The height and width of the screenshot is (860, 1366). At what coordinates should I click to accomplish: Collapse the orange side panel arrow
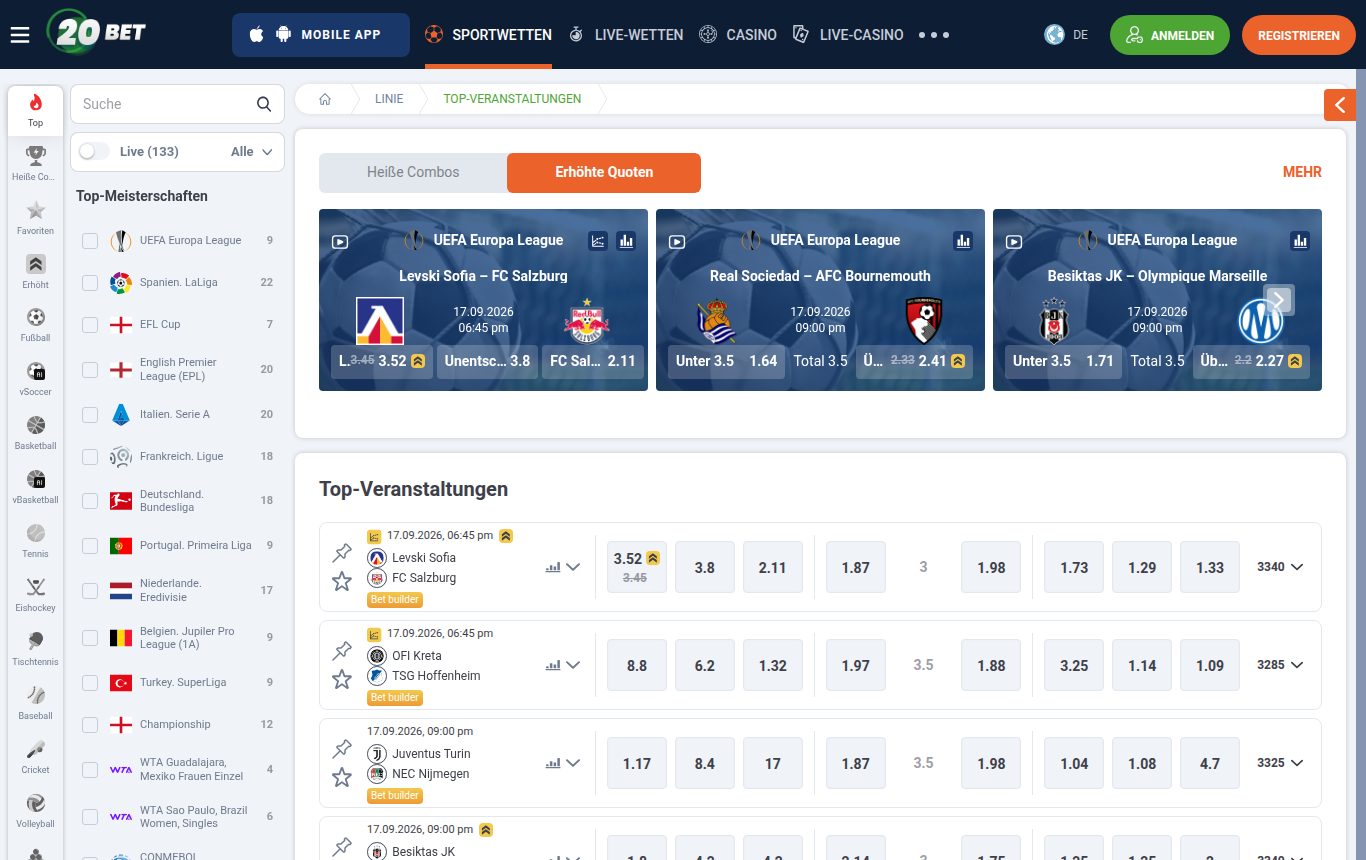click(x=1340, y=105)
